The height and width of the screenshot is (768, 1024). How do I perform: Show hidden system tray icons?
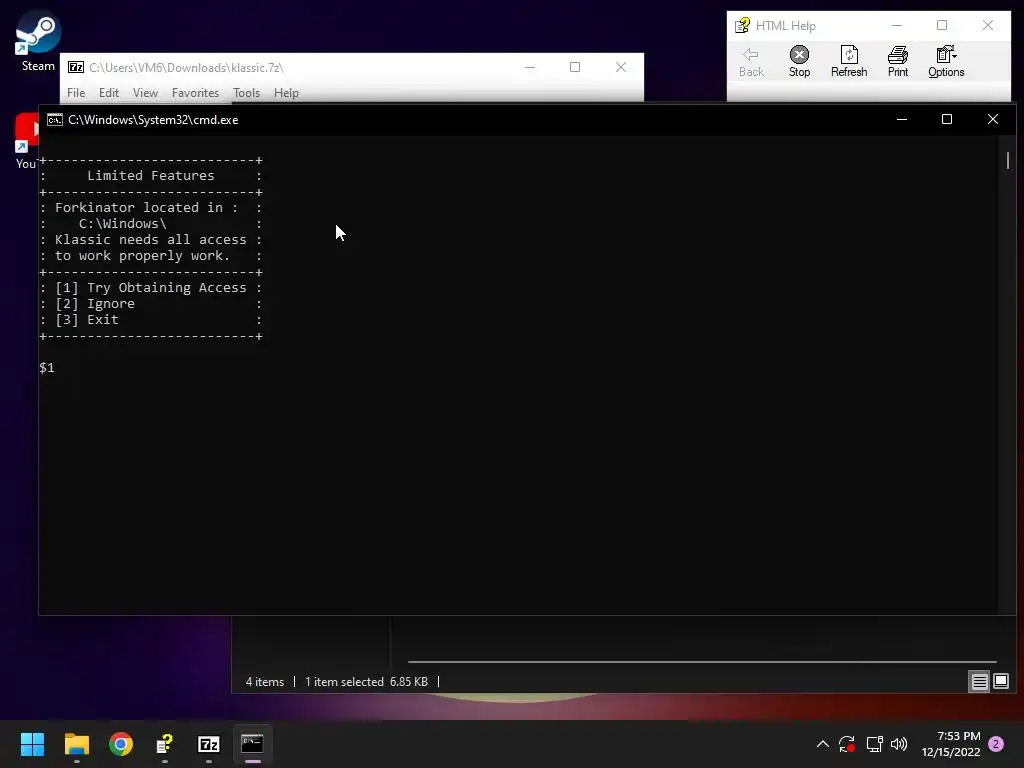point(823,744)
